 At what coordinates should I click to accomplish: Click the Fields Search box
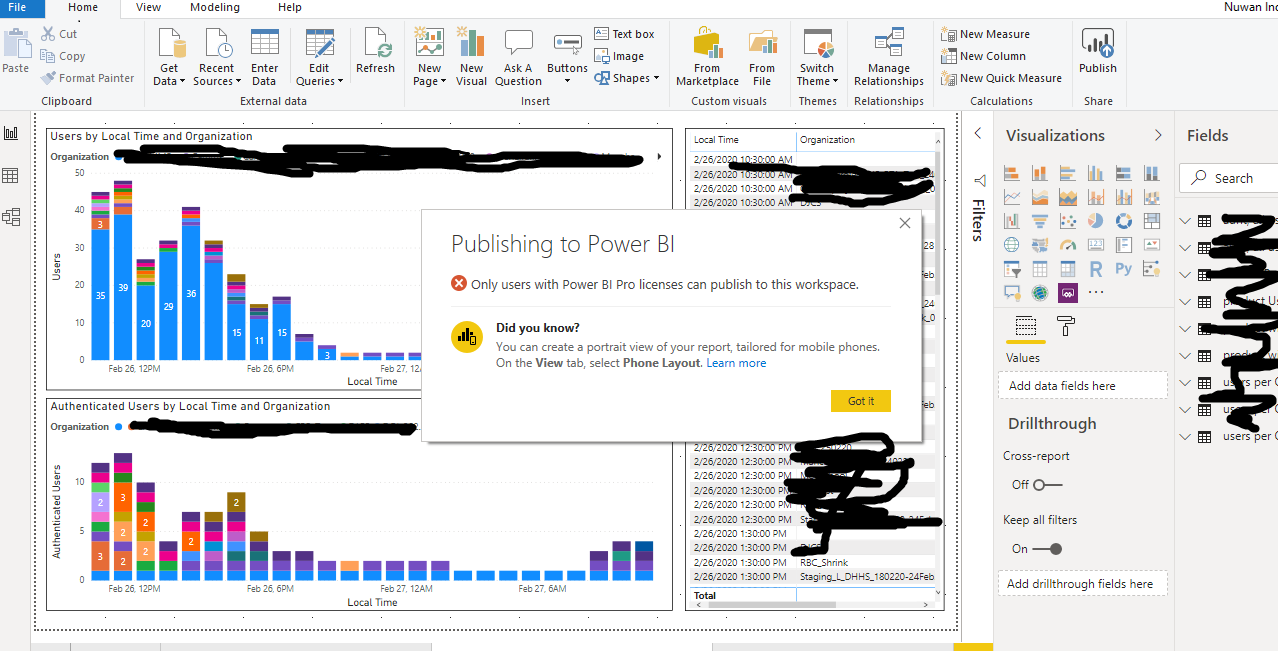click(x=1228, y=178)
